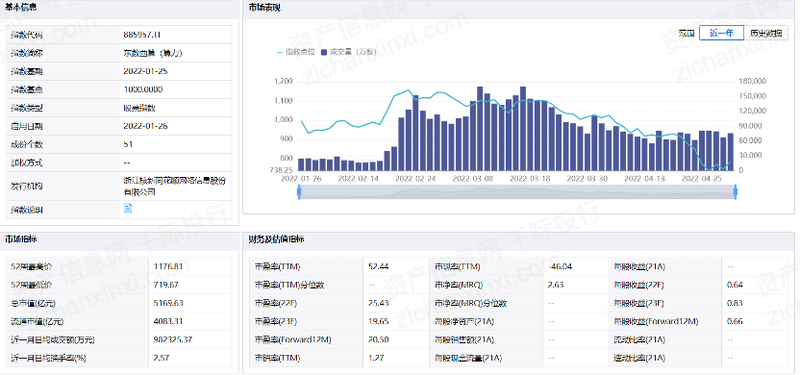Grab the right handle of chart range slider
The image size is (800, 375).
[735, 192]
